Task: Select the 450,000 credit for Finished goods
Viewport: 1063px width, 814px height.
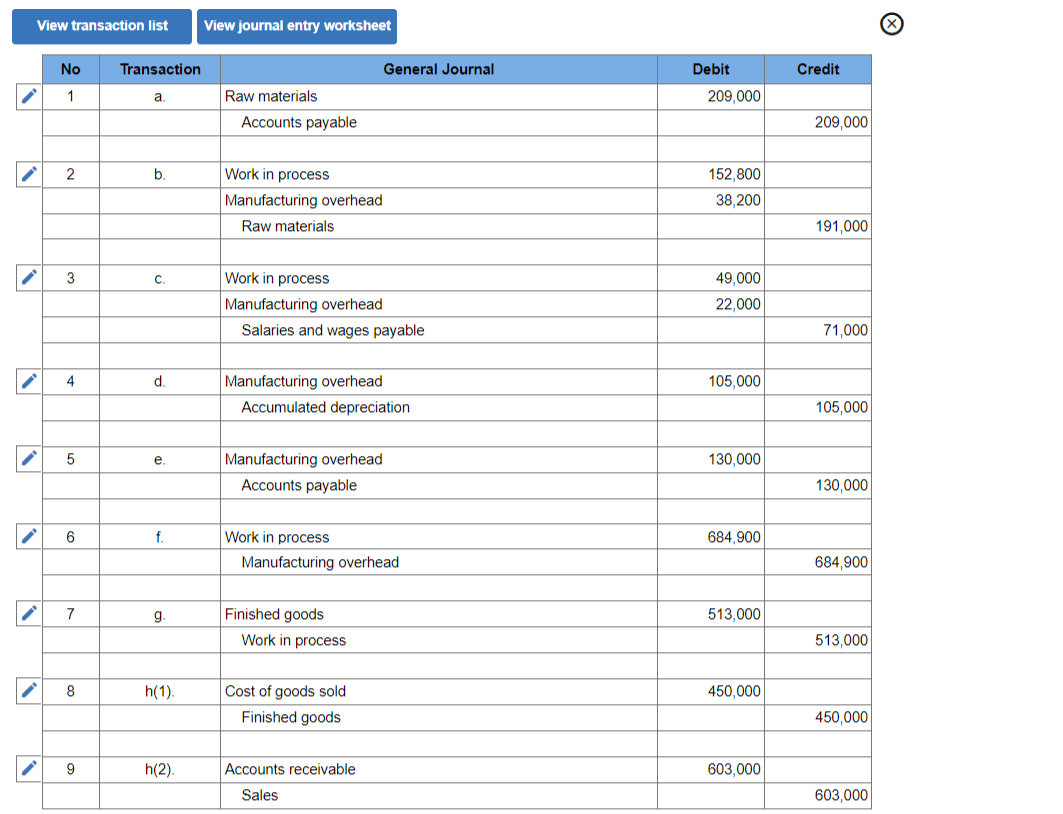Action: tap(818, 717)
